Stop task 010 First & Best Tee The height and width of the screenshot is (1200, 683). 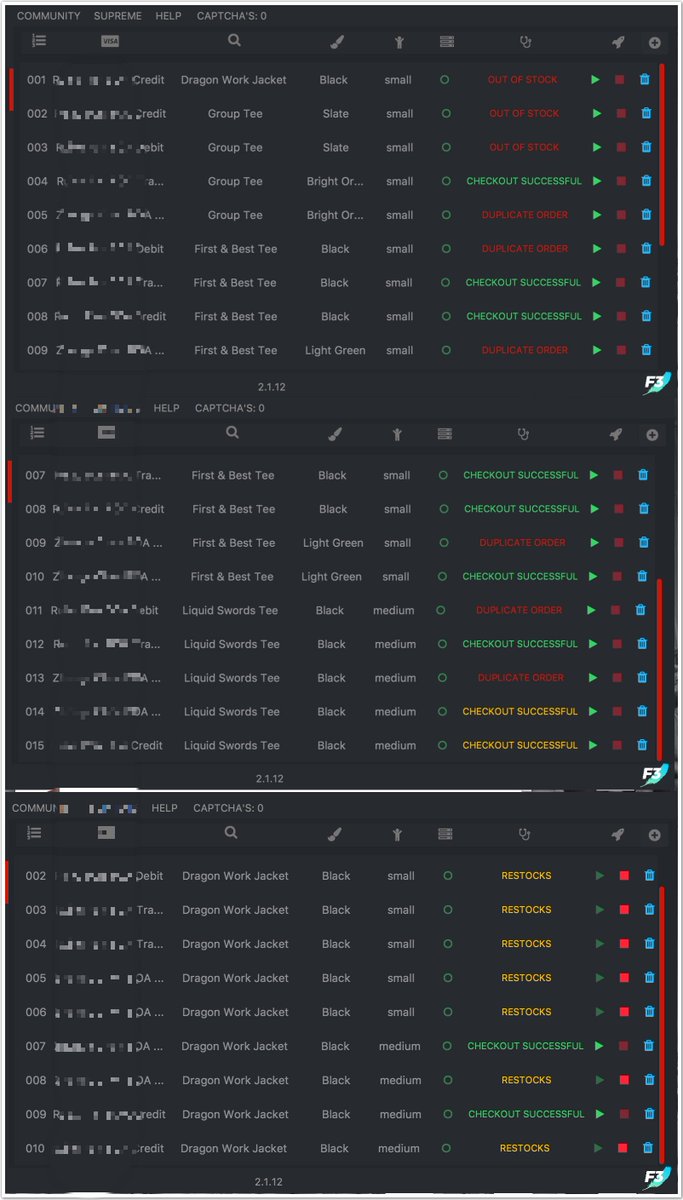click(x=618, y=576)
